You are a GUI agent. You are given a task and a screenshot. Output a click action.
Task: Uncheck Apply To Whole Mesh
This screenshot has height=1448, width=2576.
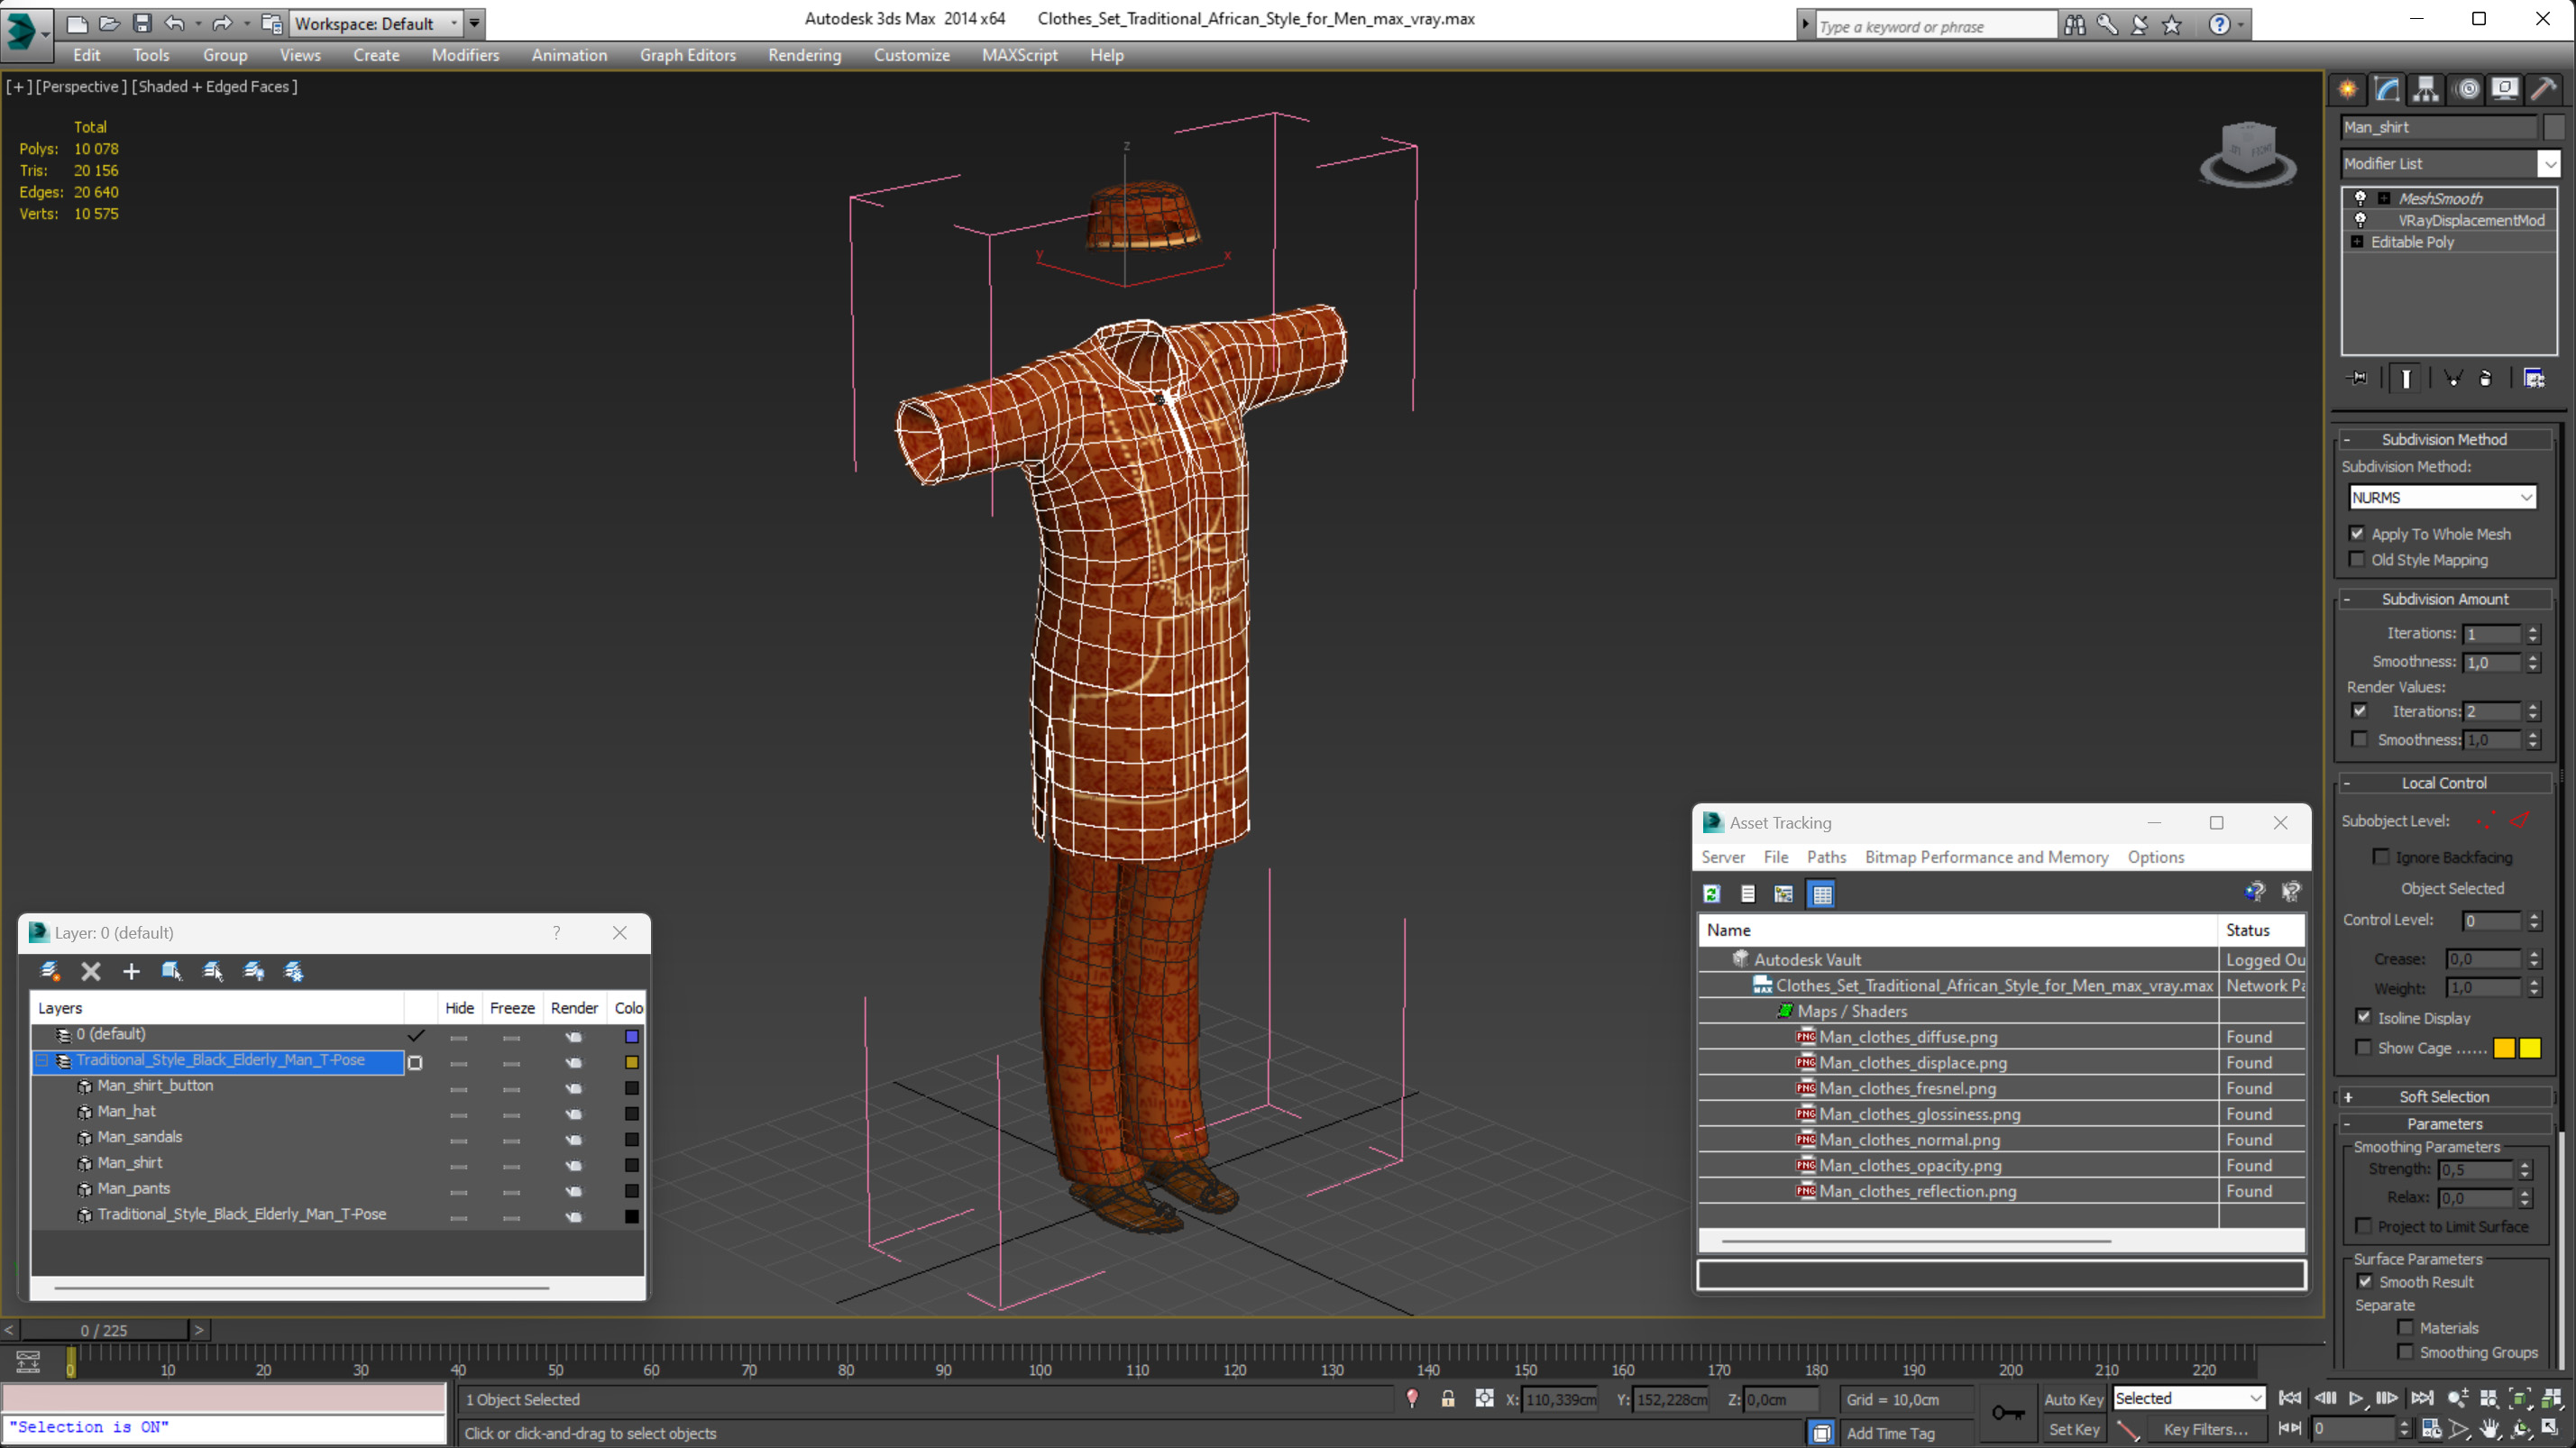tap(2357, 534)
